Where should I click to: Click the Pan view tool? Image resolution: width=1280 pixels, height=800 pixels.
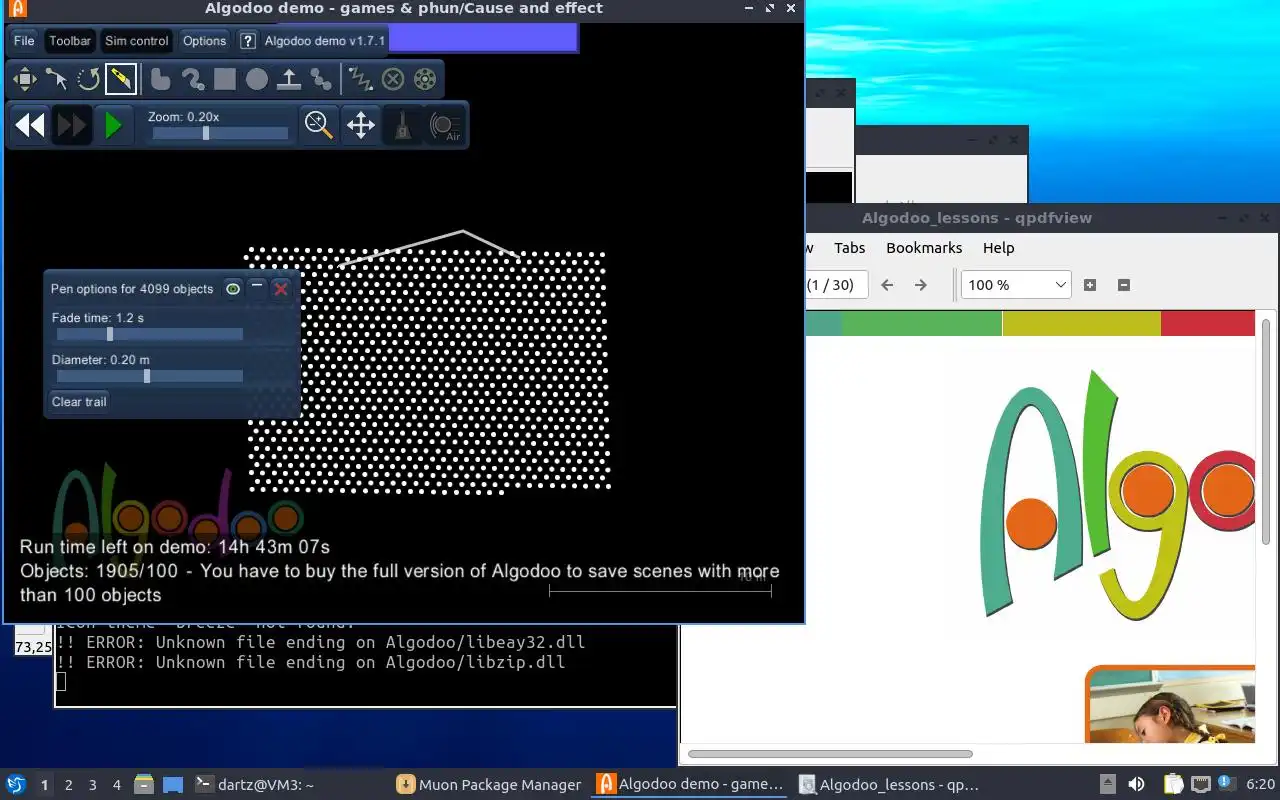361,125
